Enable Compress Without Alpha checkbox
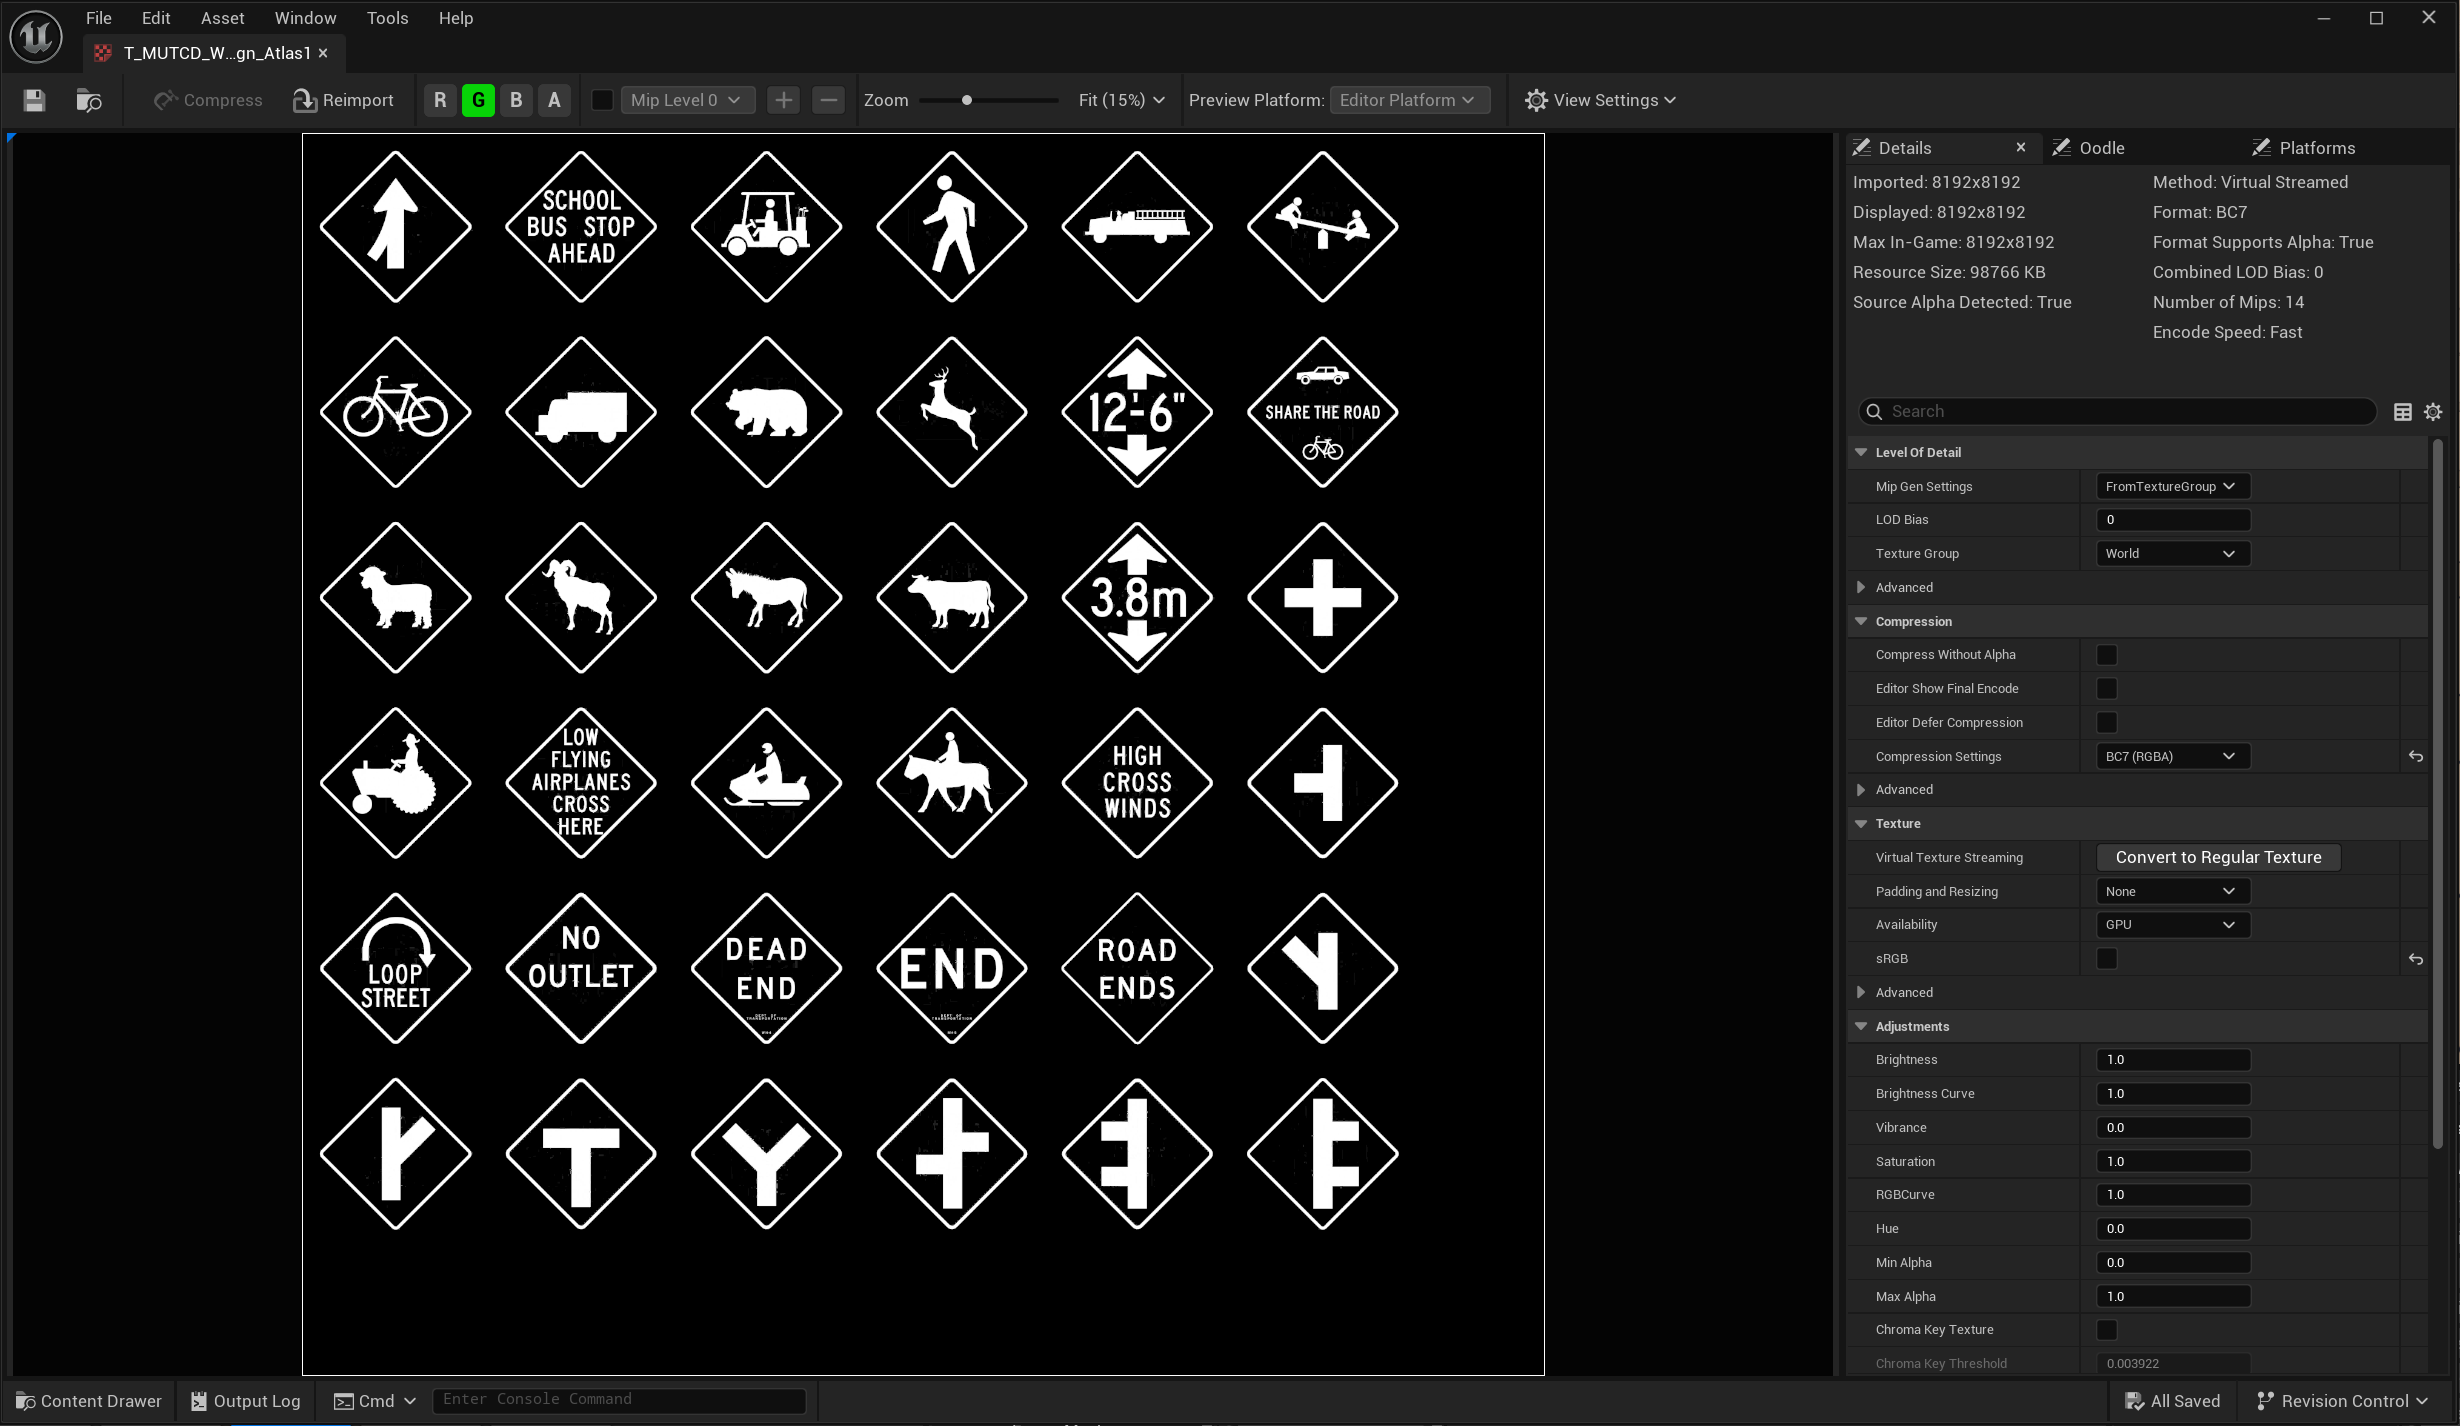The width and height of the screenshot is (2460, 1426). [x=2106, y=655]
